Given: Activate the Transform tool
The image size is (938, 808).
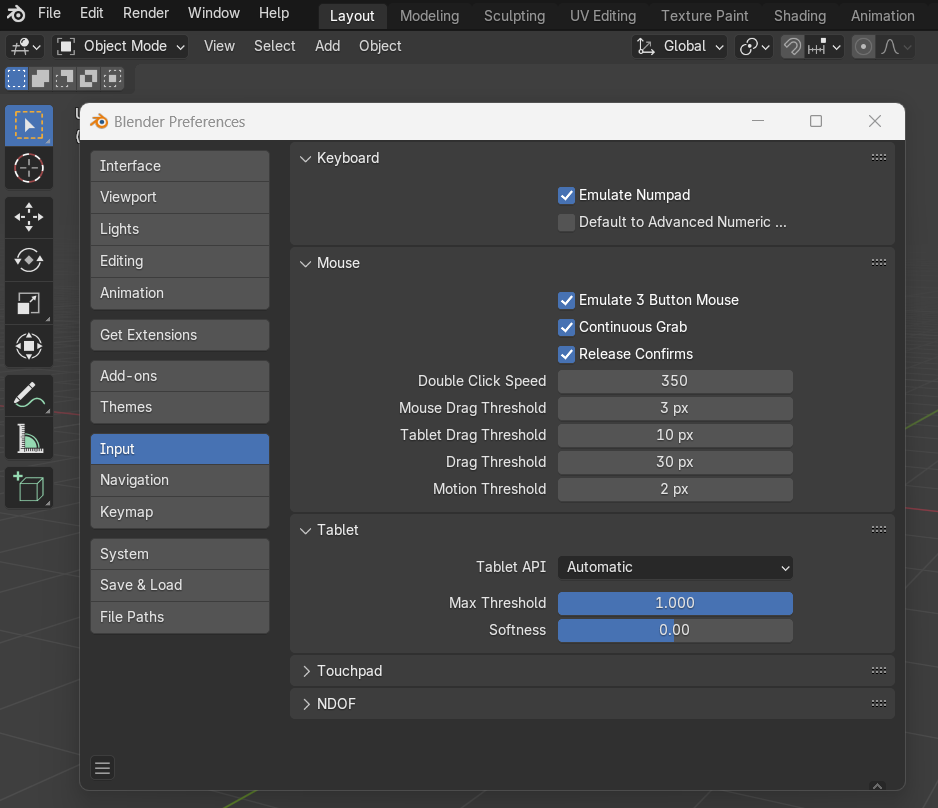Looking at the screenshot, I should 29,346.
